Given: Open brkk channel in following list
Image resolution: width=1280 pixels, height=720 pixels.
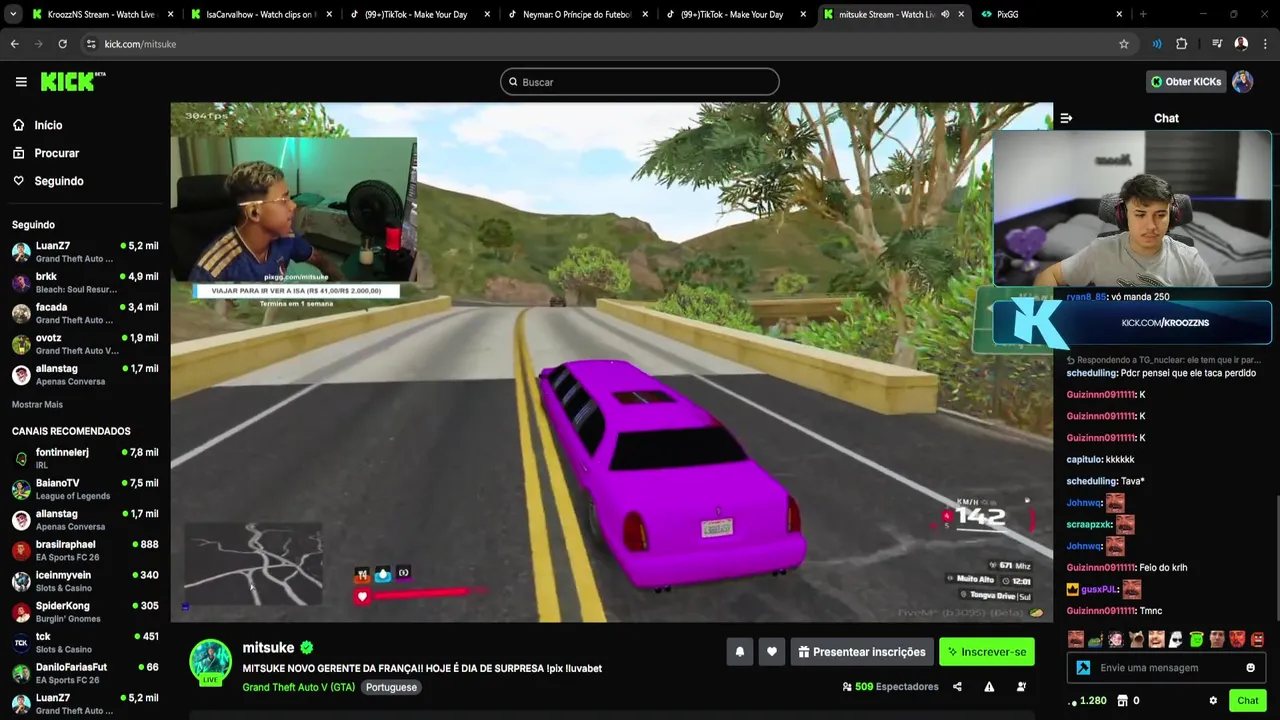Looking at the screenshot, I should click(x=84, y=282).
